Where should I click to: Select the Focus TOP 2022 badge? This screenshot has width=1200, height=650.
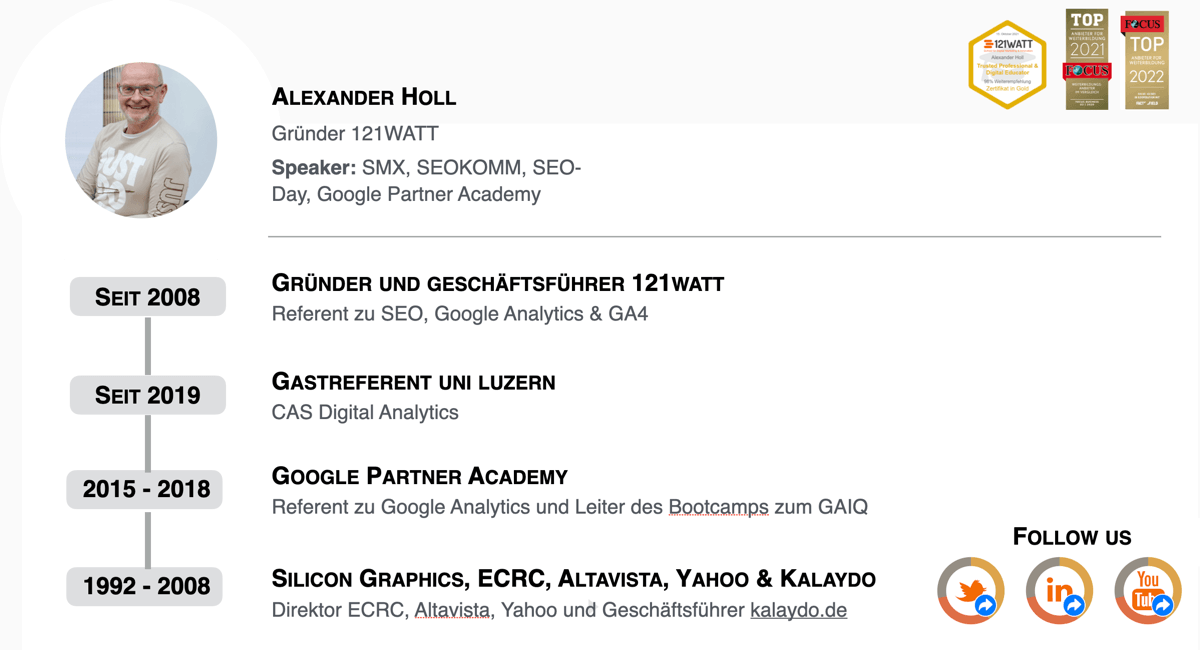[1146, 60]
